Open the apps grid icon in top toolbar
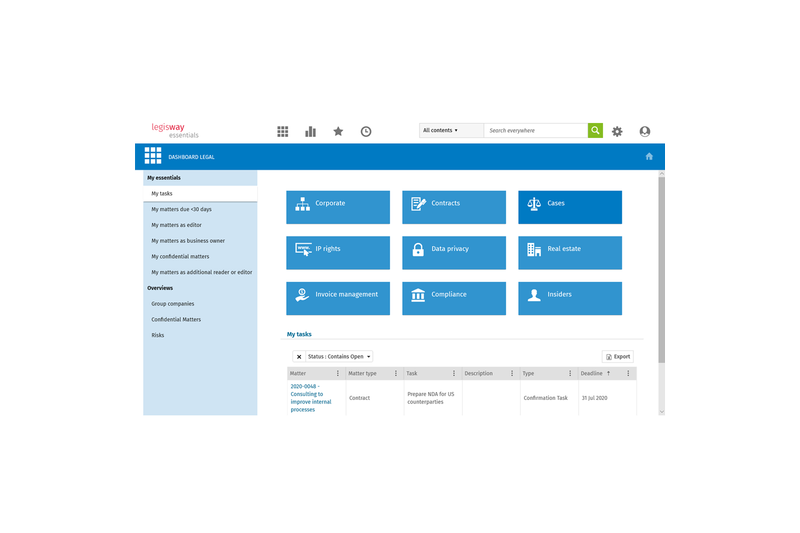This screenshot has width=800, height=533. coord(283,131)
